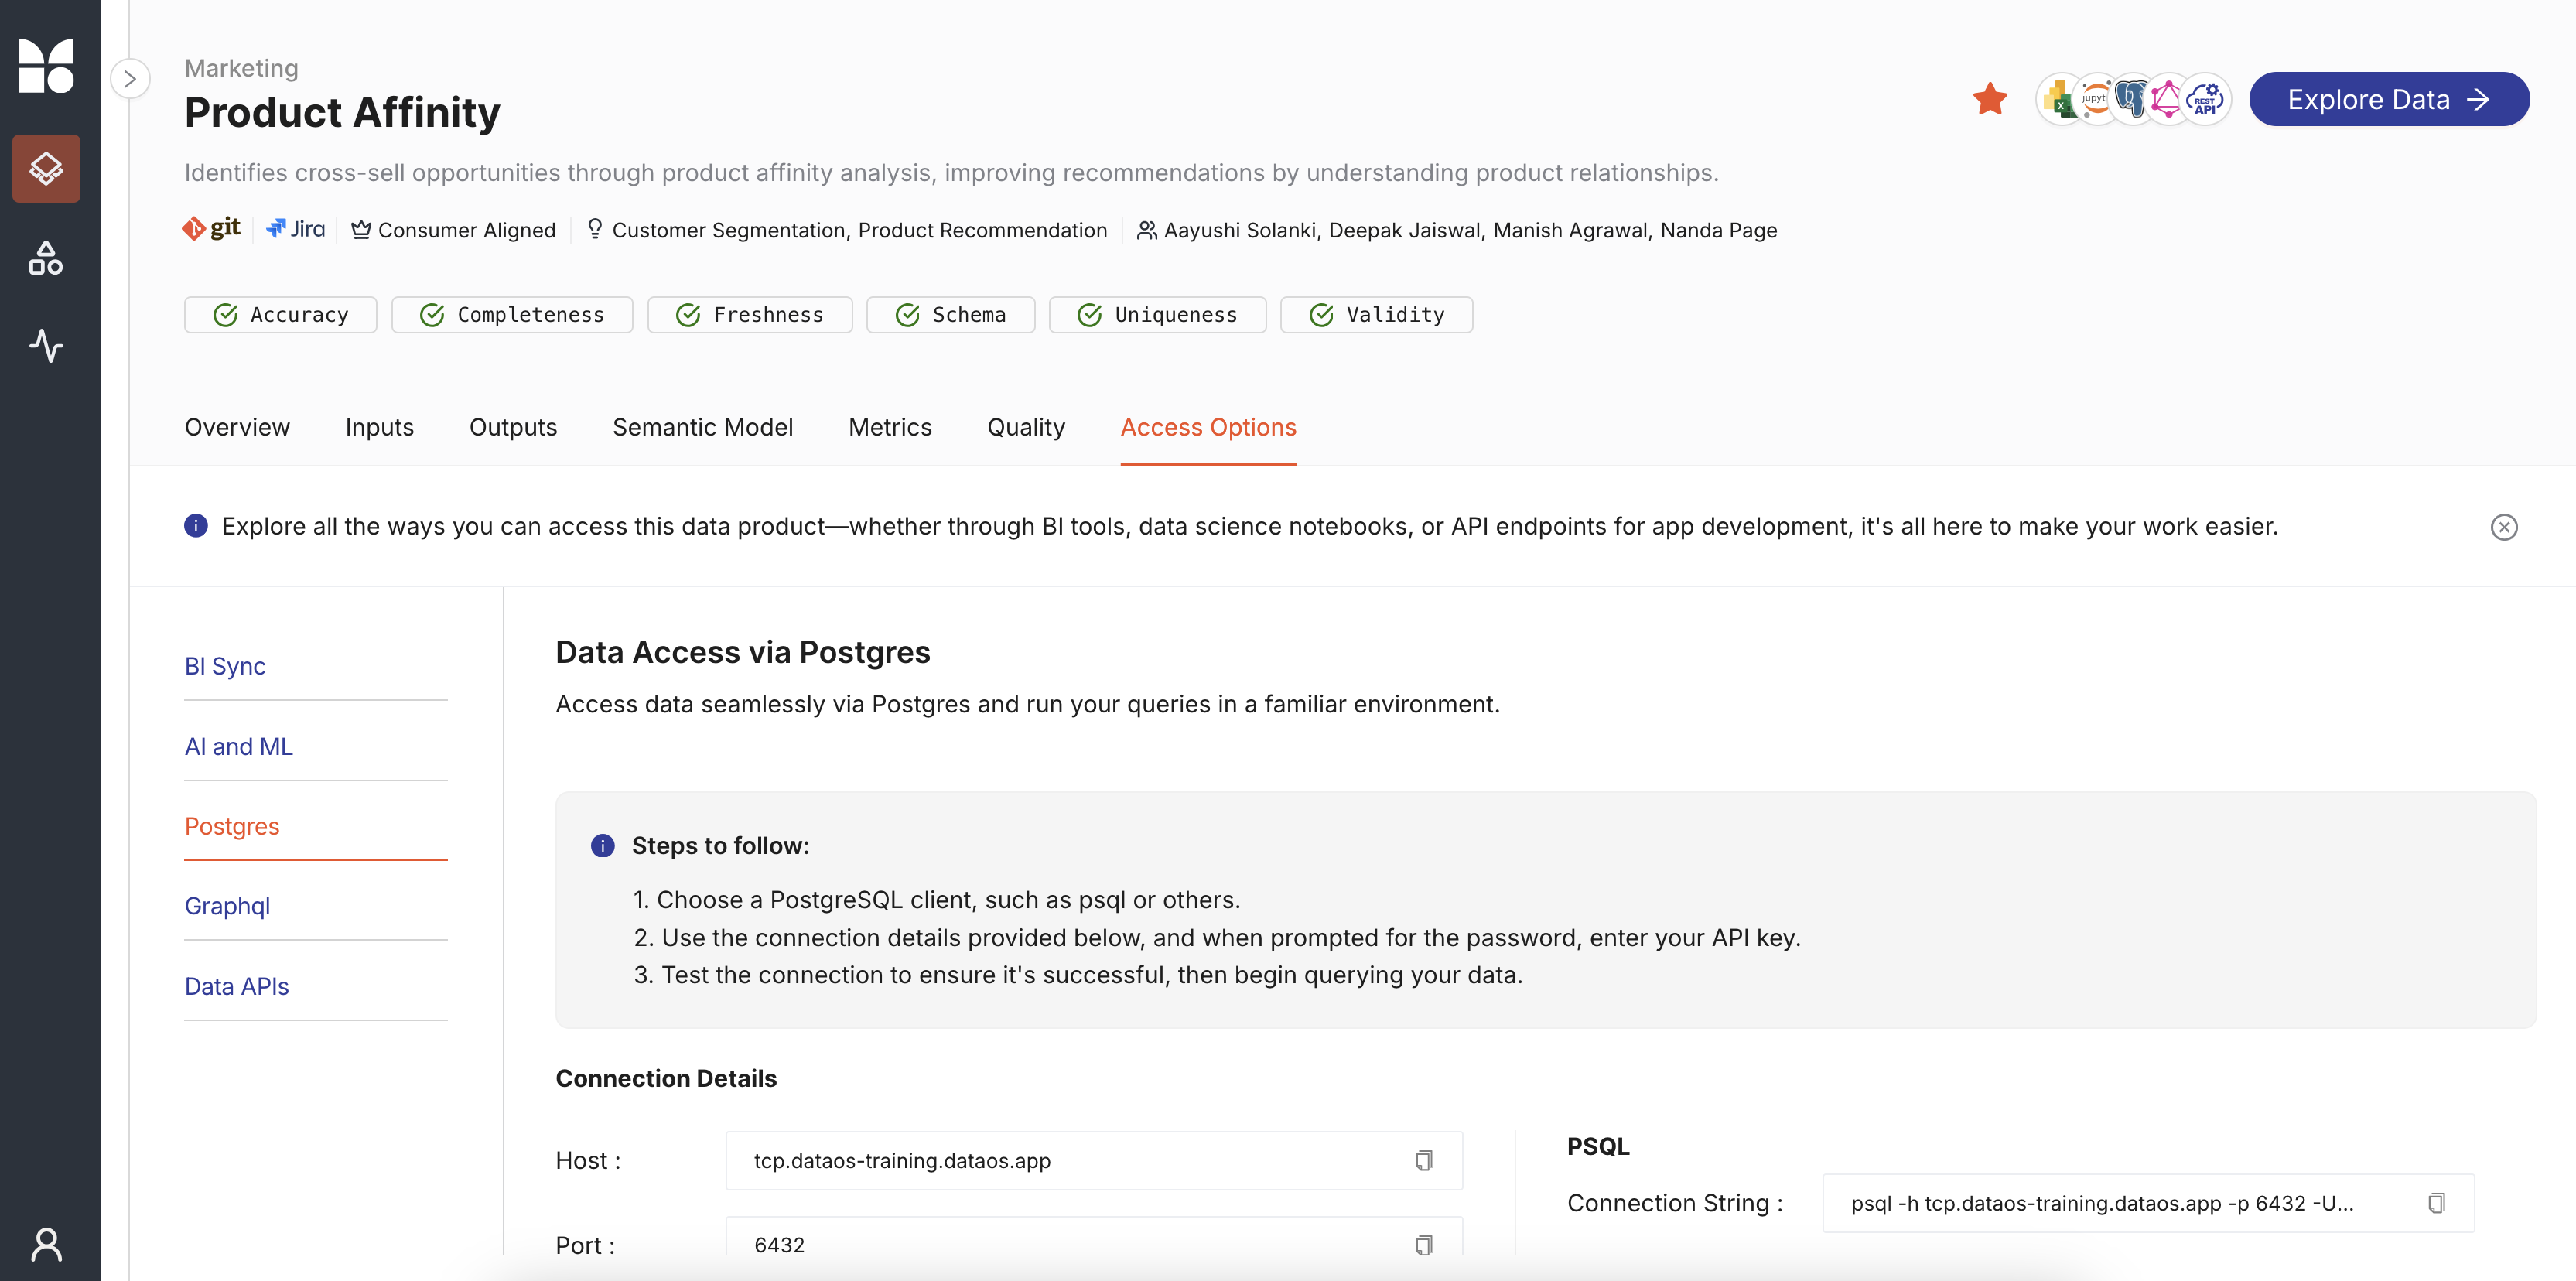Select the Access Options tab

point(1208,427)
